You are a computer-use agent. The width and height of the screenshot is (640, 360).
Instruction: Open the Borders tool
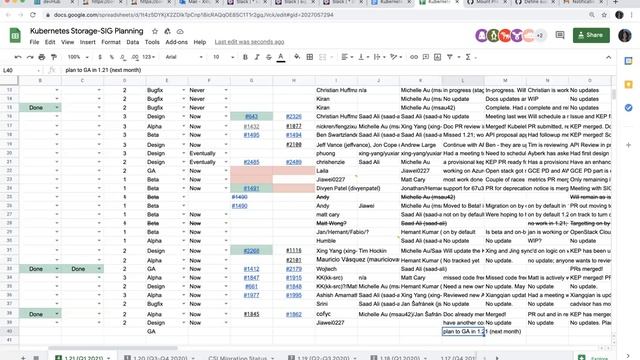pyautogui.click(x=310, y=57)
